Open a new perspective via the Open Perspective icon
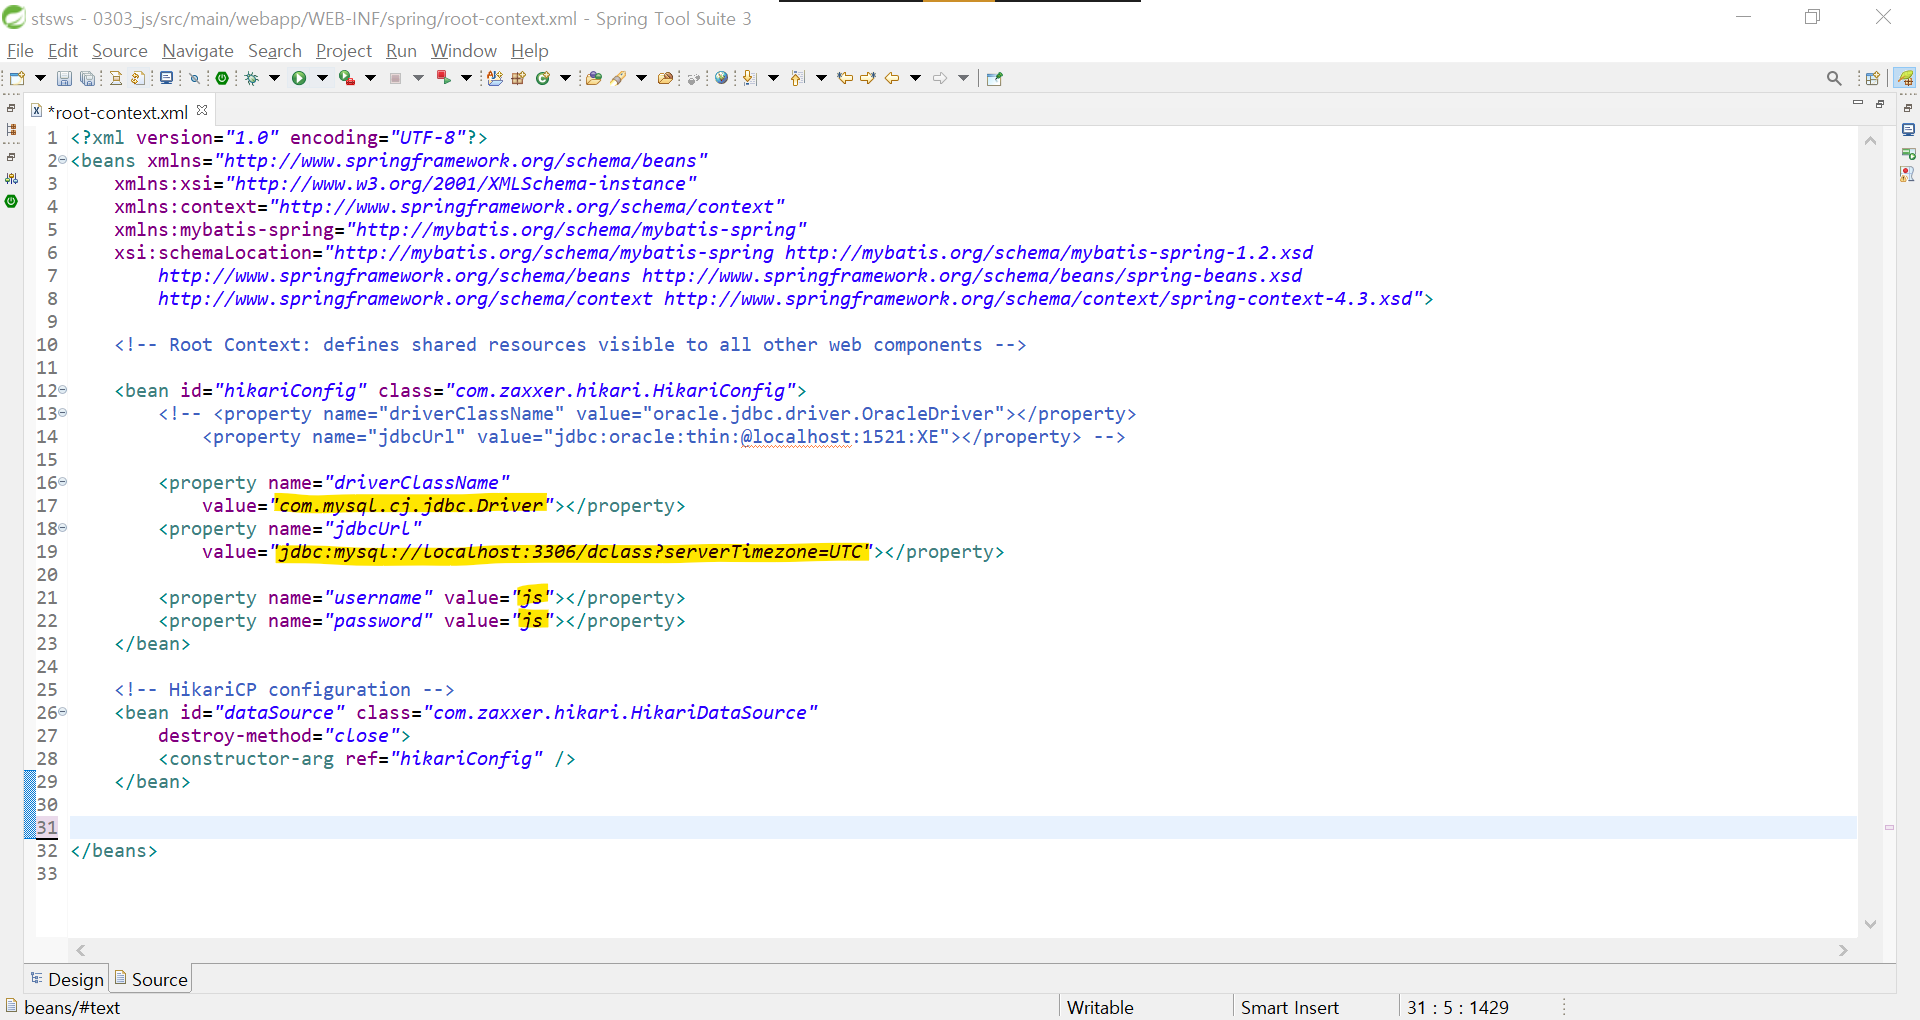 [x=1873, y=77]
